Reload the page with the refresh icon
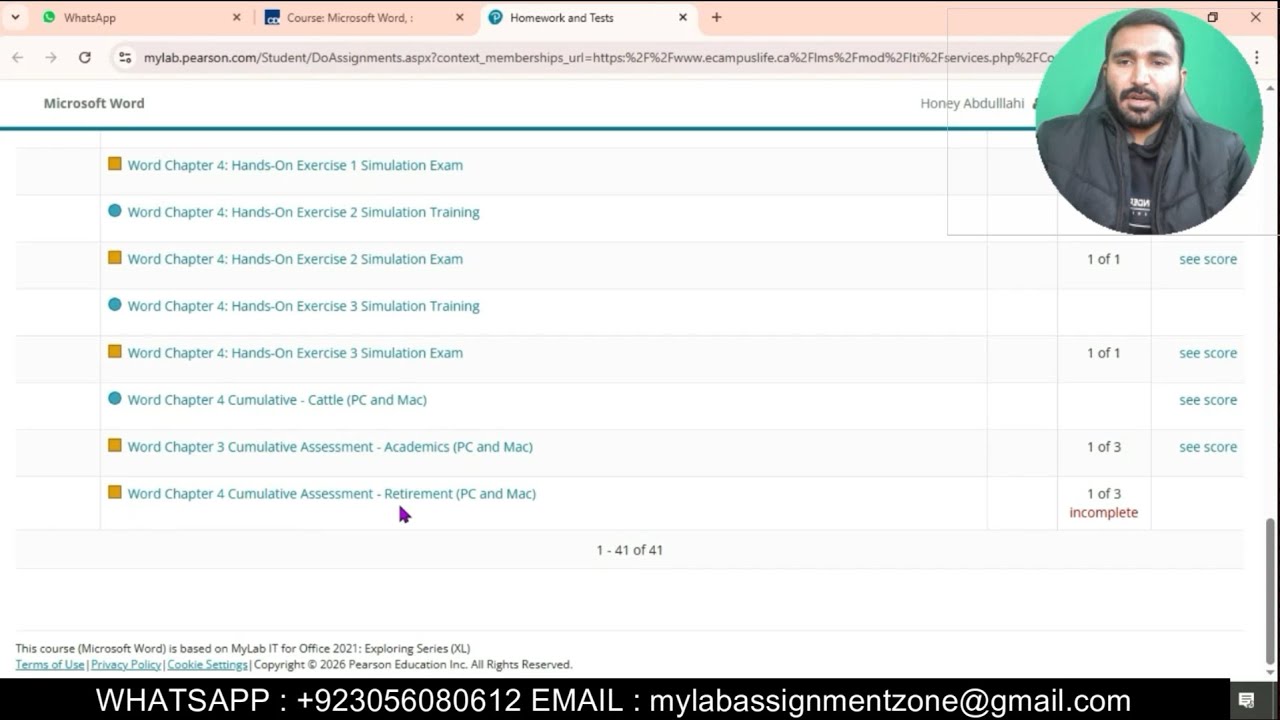This screenshot has height=720, width=1280. click(x=85, y=58)
